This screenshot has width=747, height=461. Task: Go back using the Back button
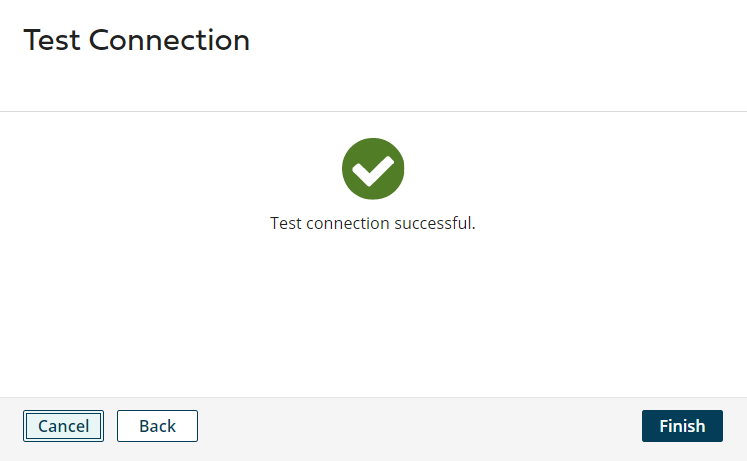(x=157, y=426)
